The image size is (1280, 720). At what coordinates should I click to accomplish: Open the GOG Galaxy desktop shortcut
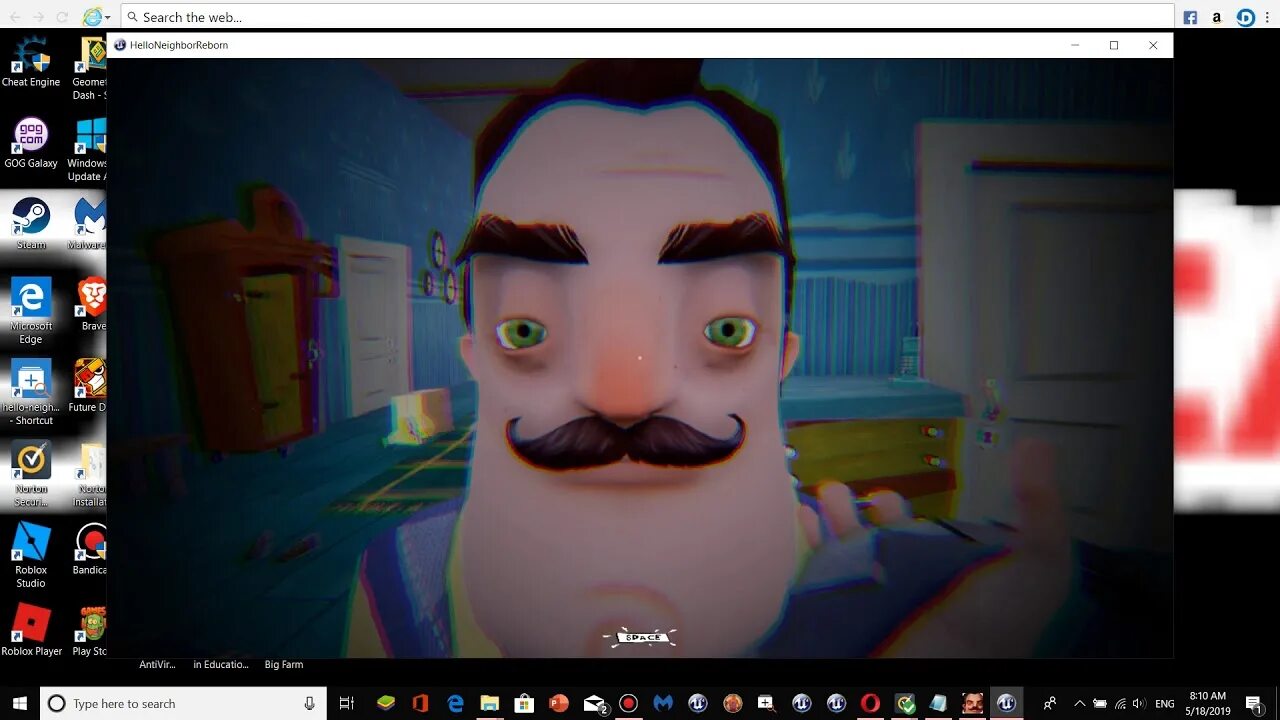[x=31, y=141]
